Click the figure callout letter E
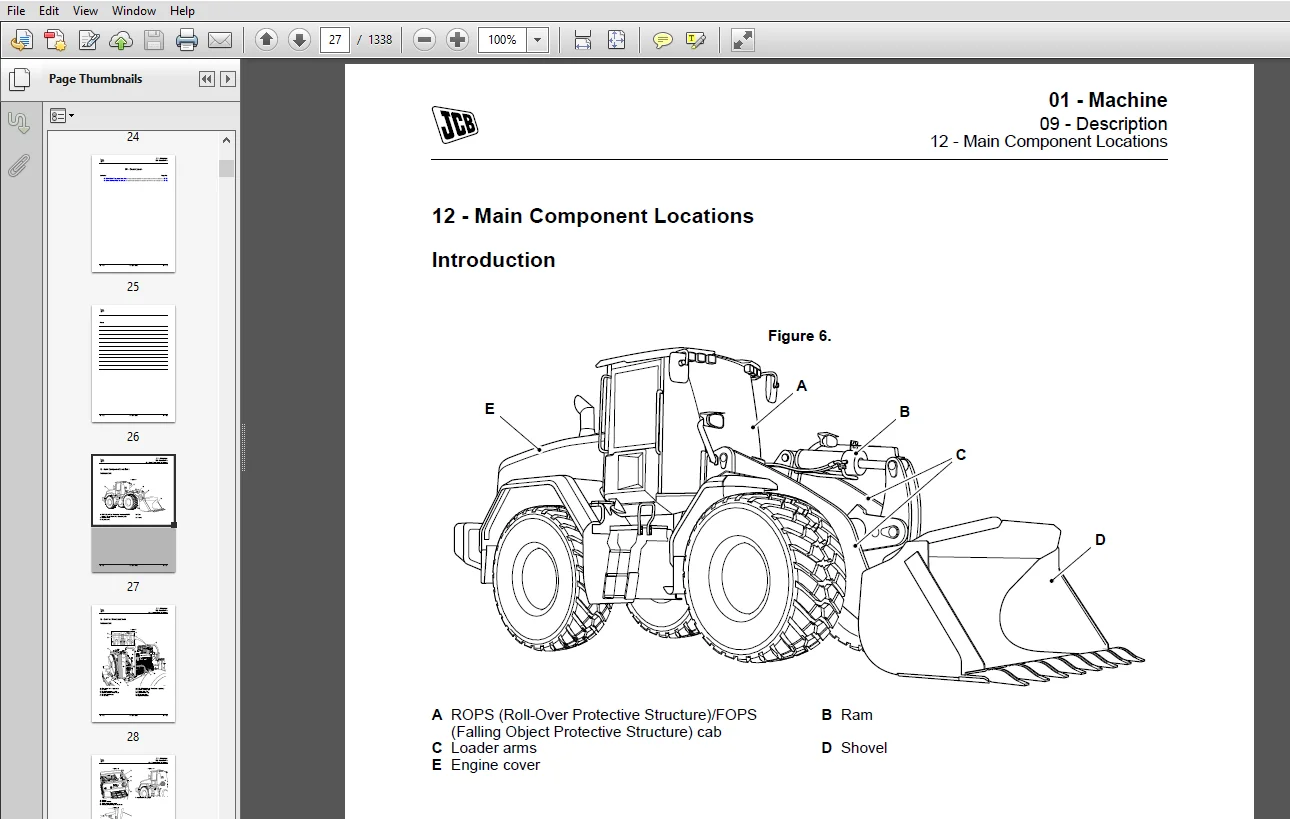The width and height of the screenshot is (1290, 819). (x=490, y=409)
